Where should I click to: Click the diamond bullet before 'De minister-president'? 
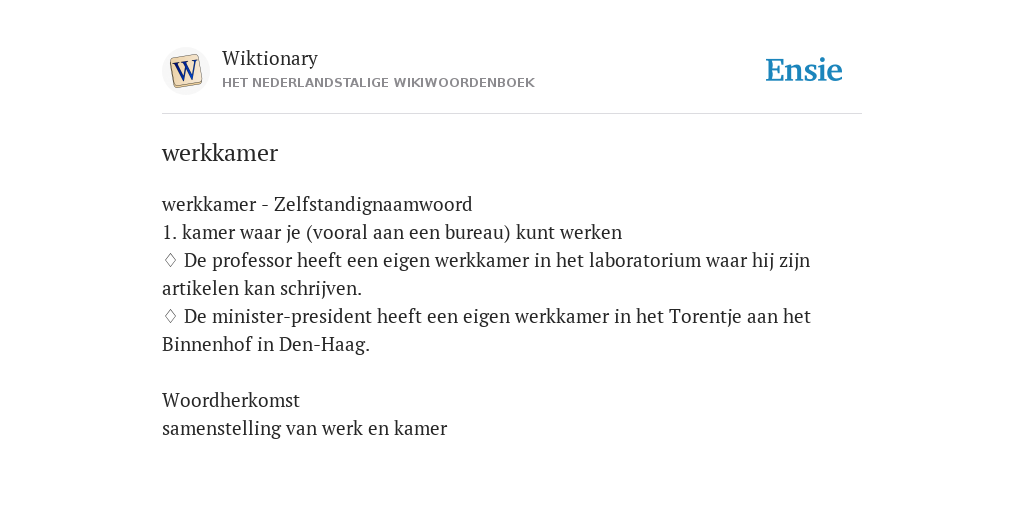point(170,317)
